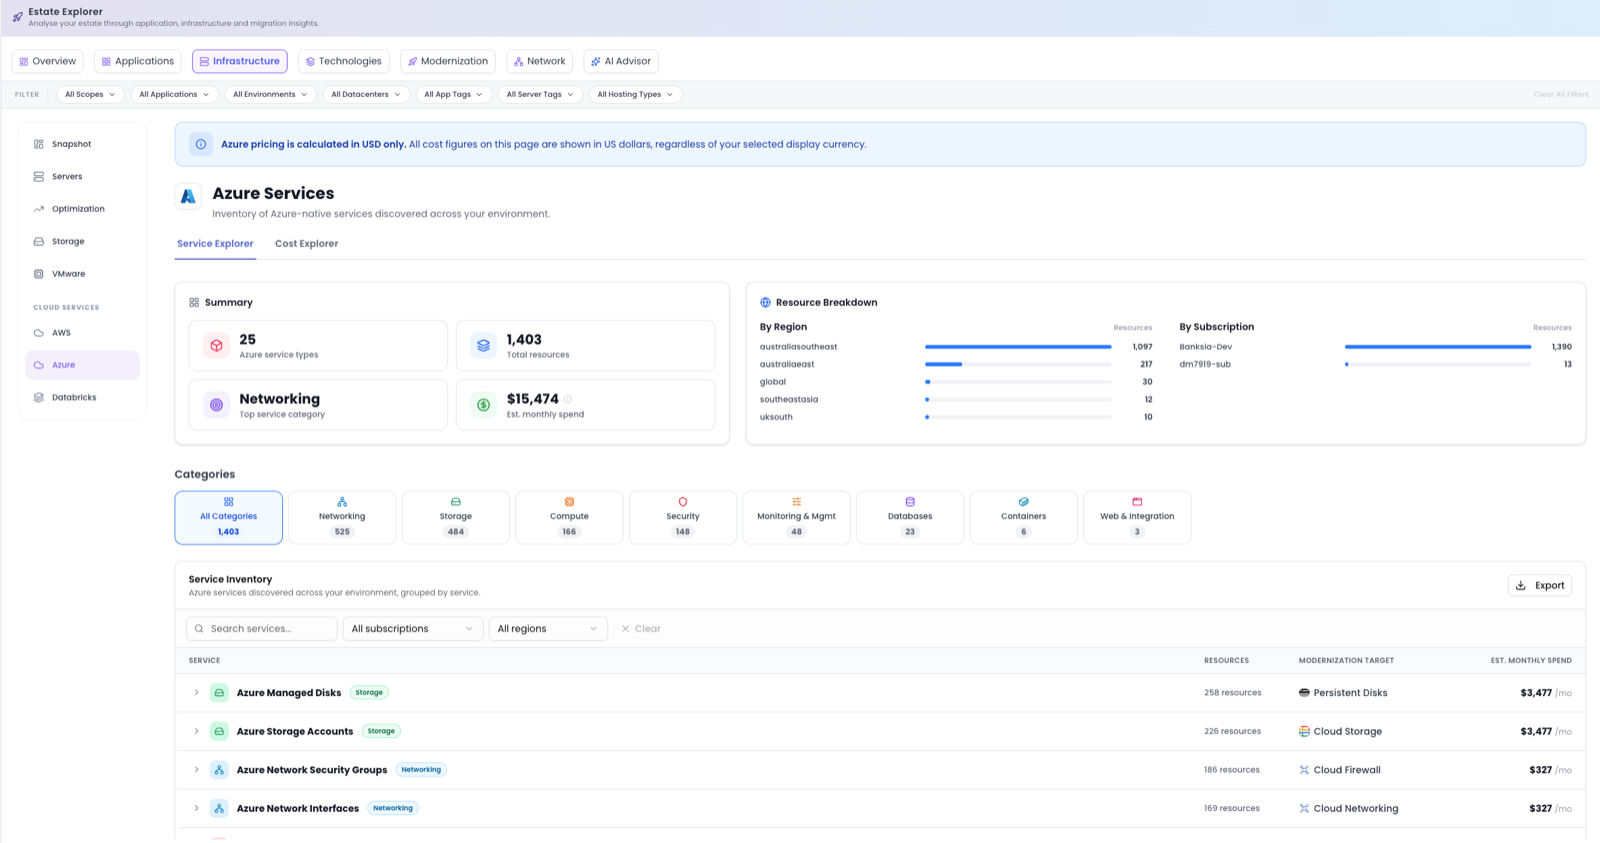1600x843 pixels.
Task: Click the Top service category target icon
Action: (x=216, y=405)
